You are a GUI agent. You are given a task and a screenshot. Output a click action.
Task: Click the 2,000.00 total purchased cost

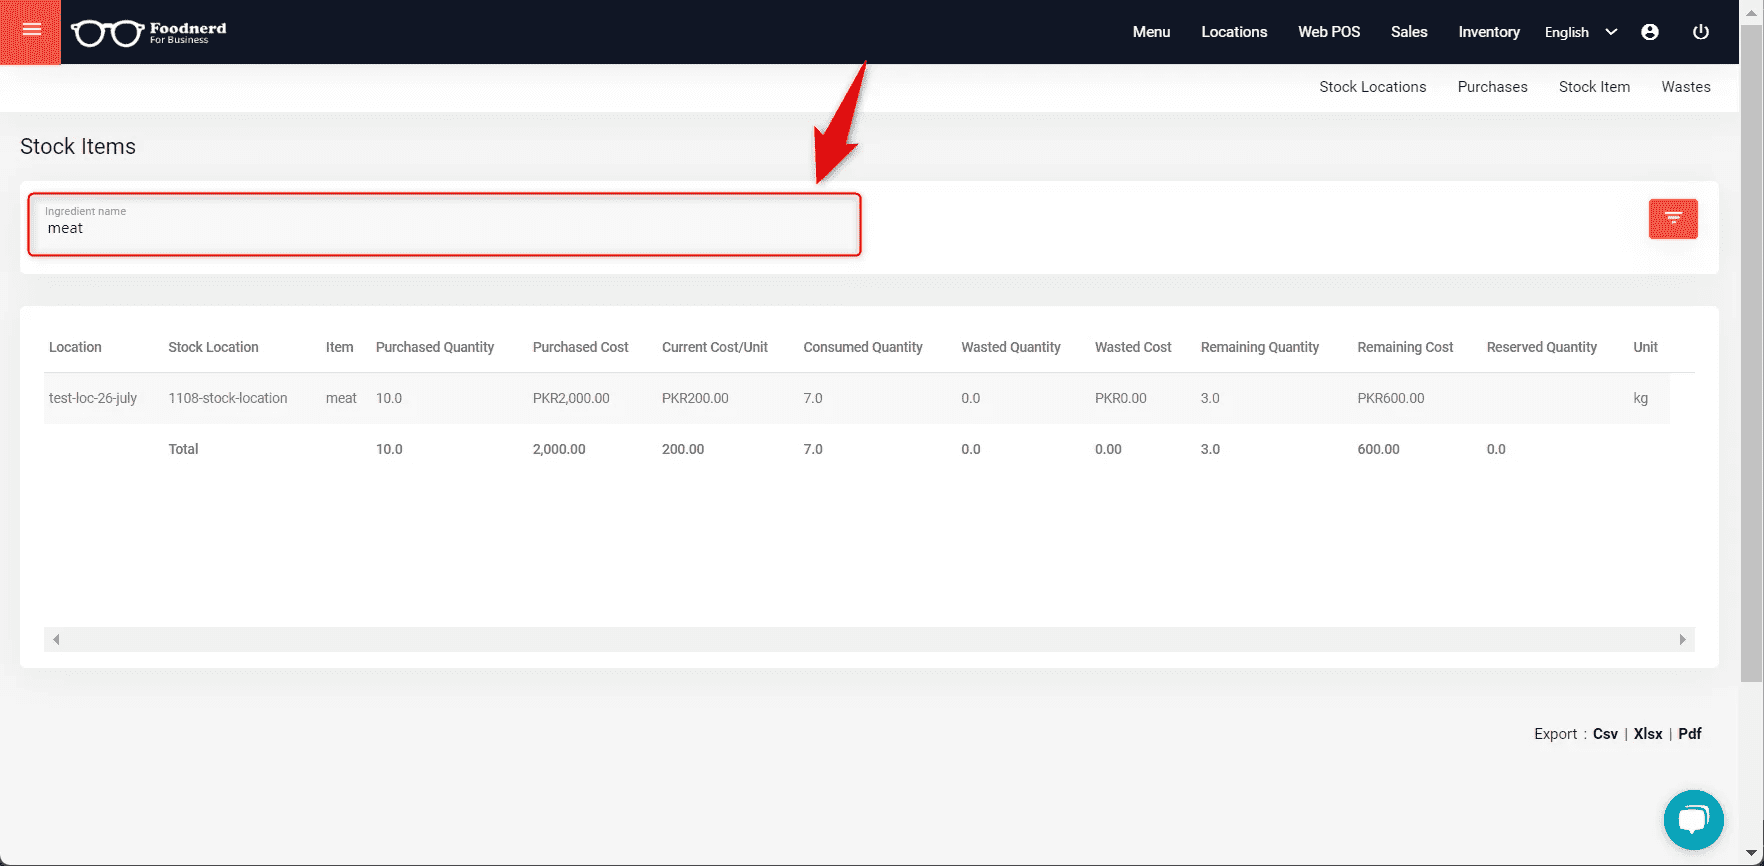559,449
